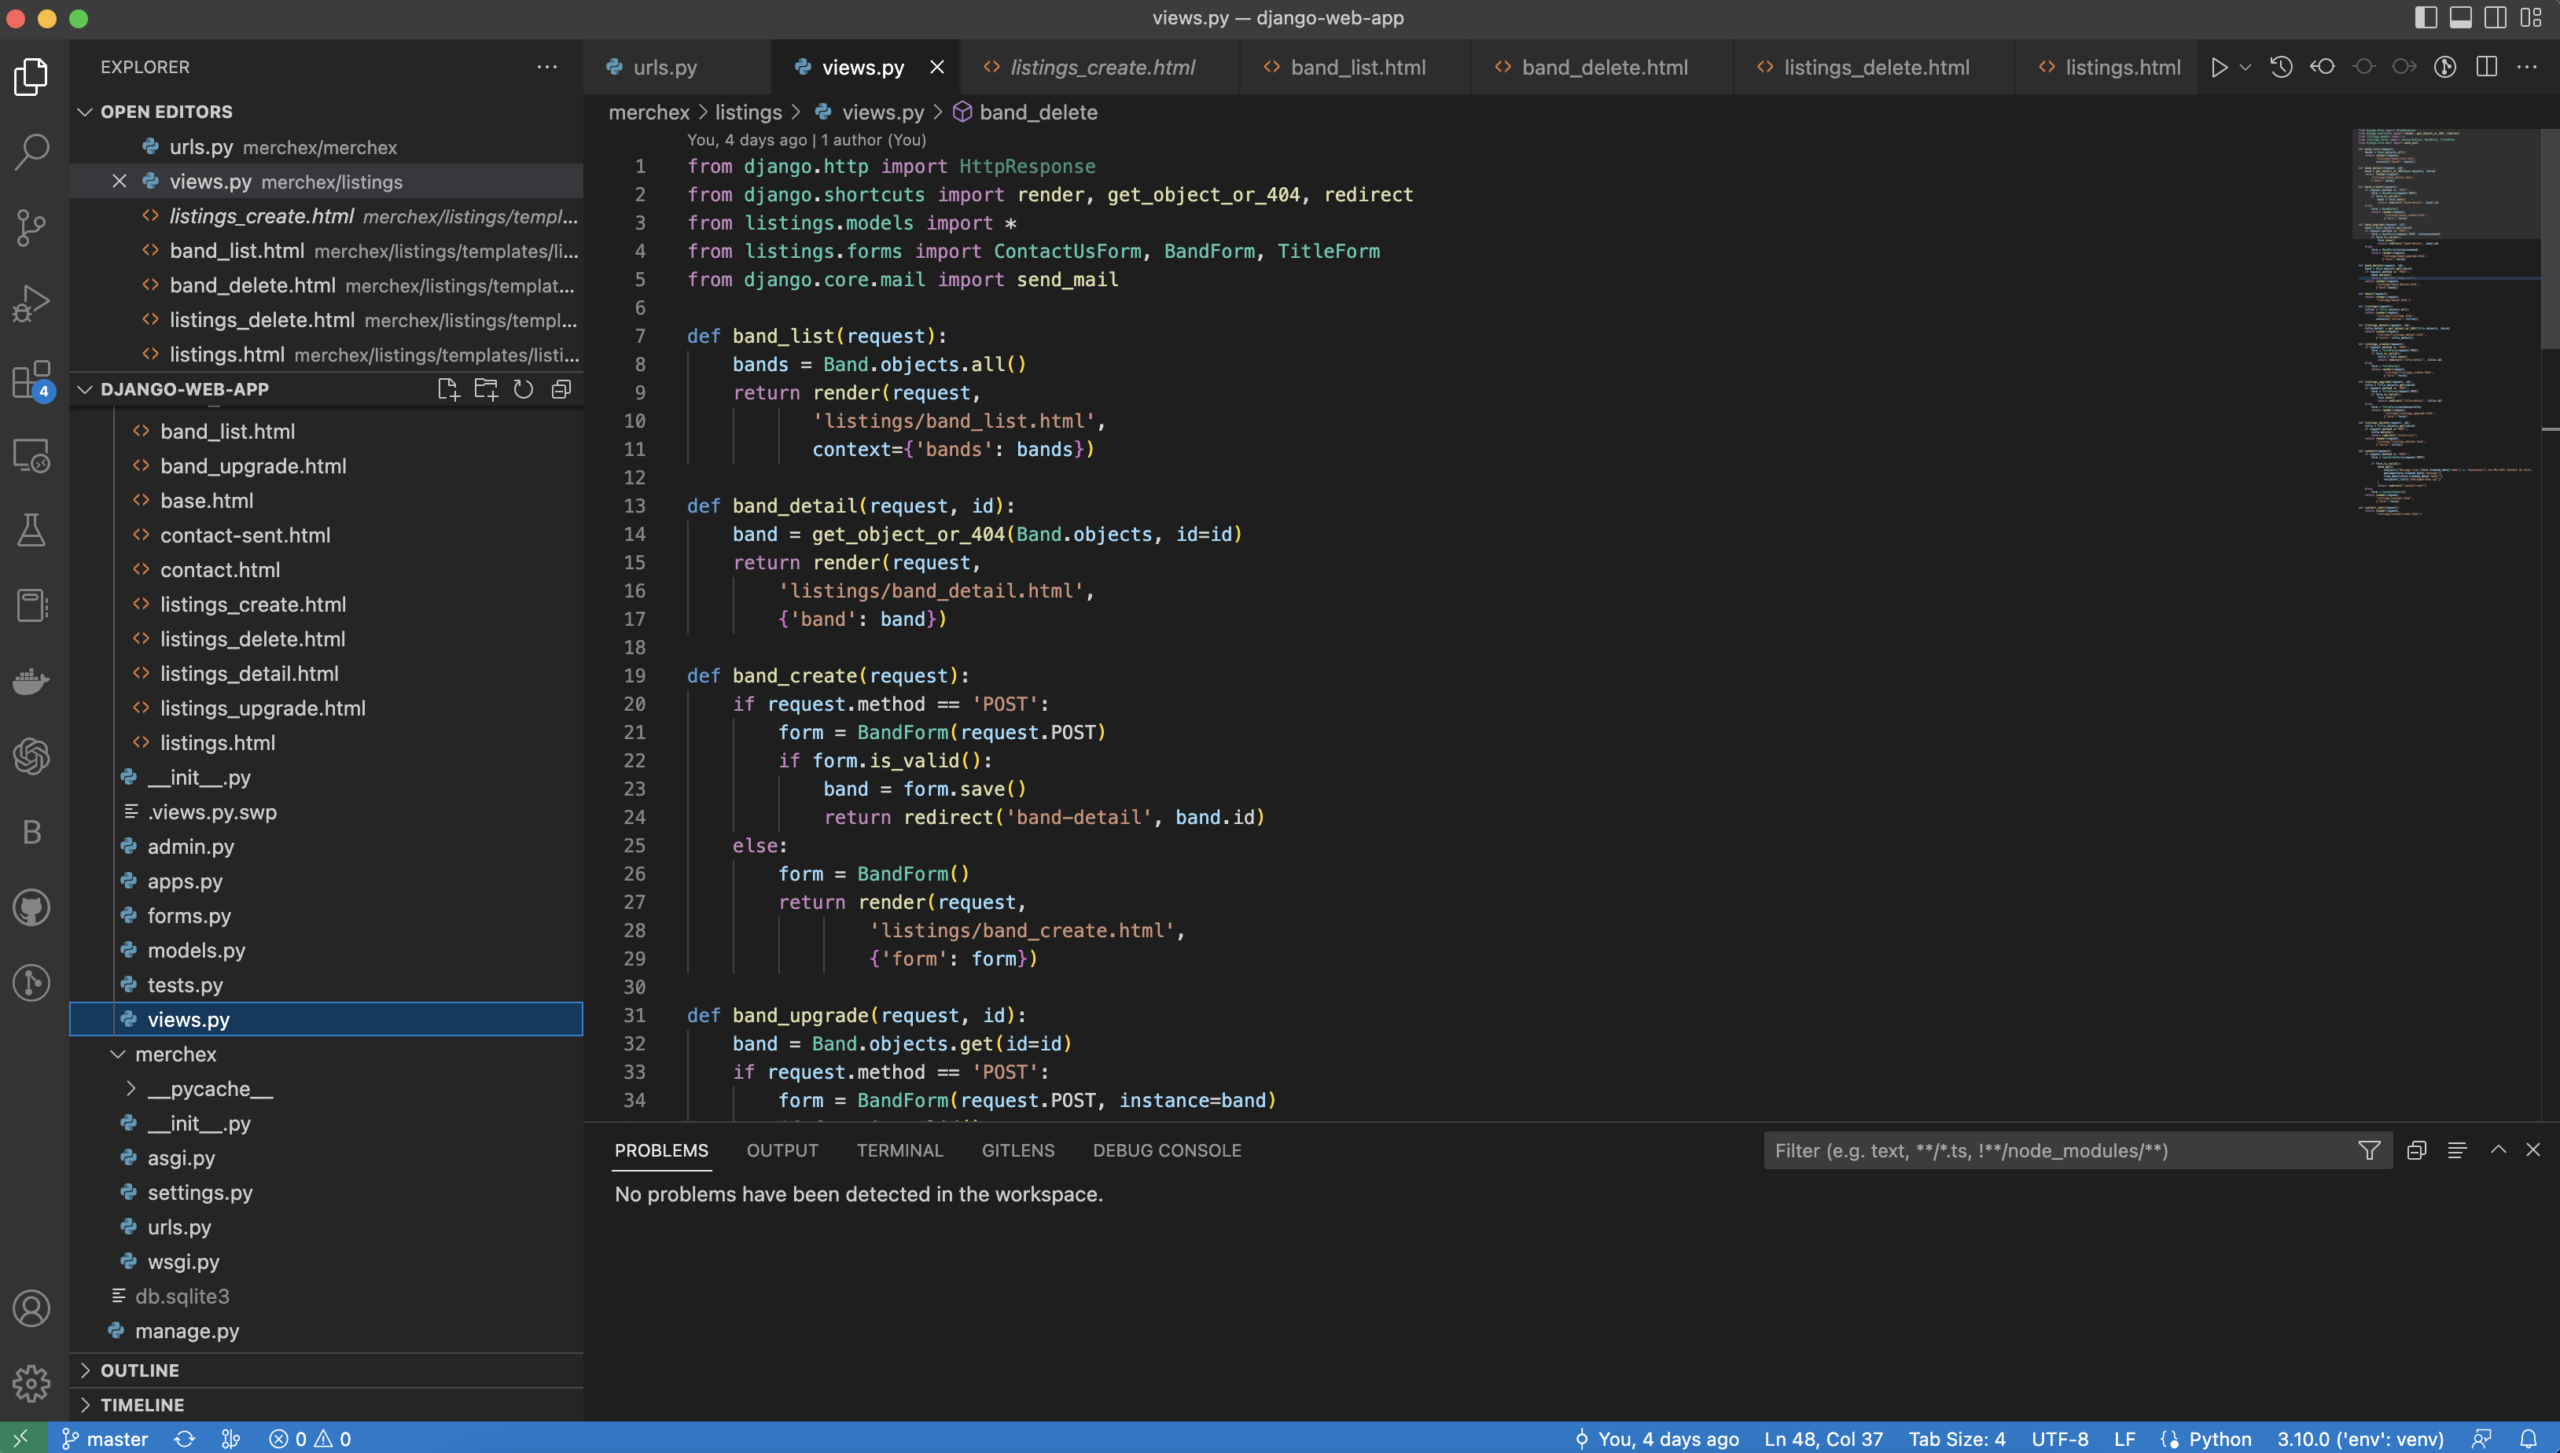The image size is (2560, 1453).
Task: Open the Search view in activity bar
Action: point(32,152)
